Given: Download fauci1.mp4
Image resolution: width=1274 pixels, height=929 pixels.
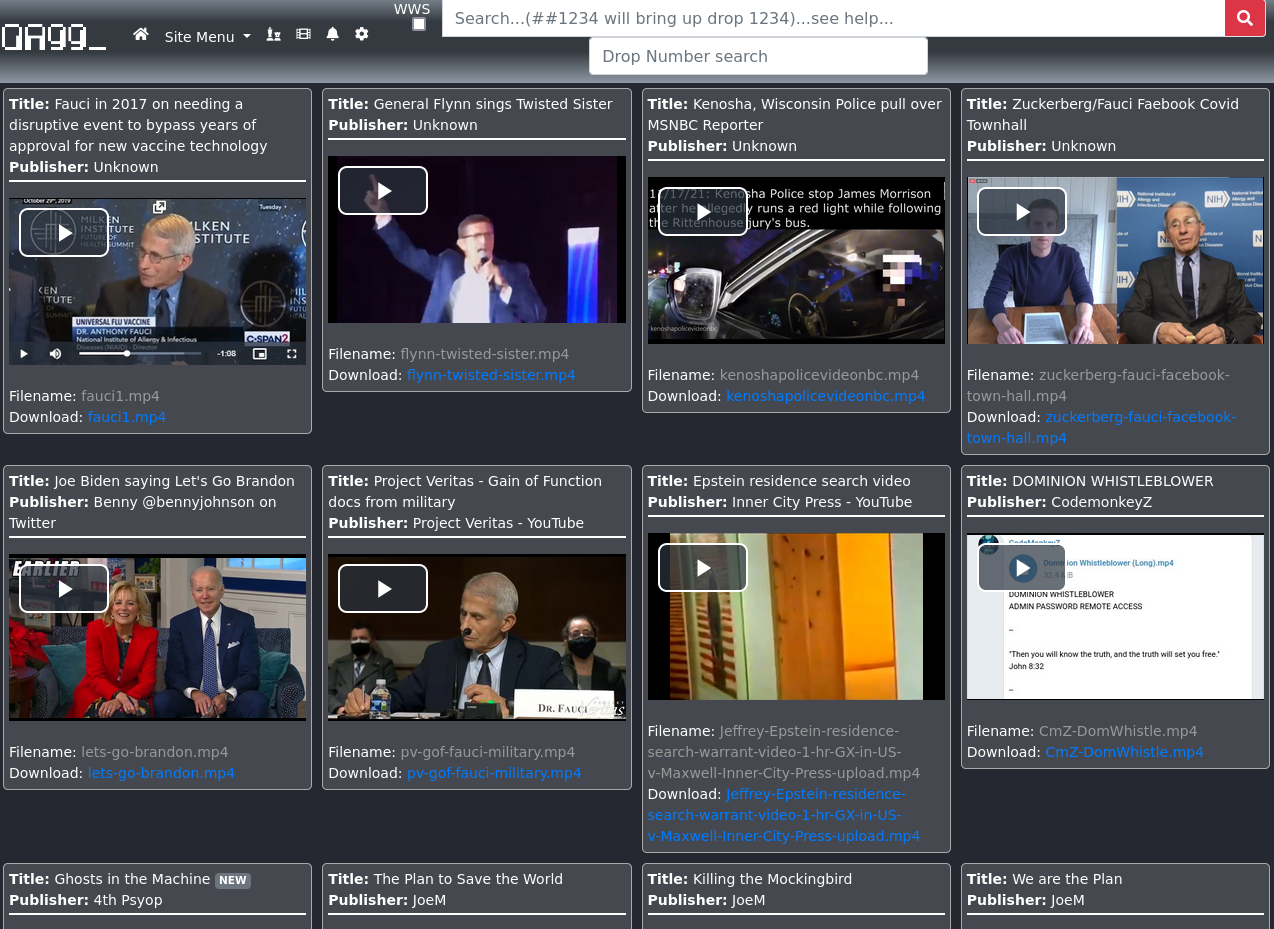Looking at the screenshot, I should pyautogui.click(x=127, y=417).
